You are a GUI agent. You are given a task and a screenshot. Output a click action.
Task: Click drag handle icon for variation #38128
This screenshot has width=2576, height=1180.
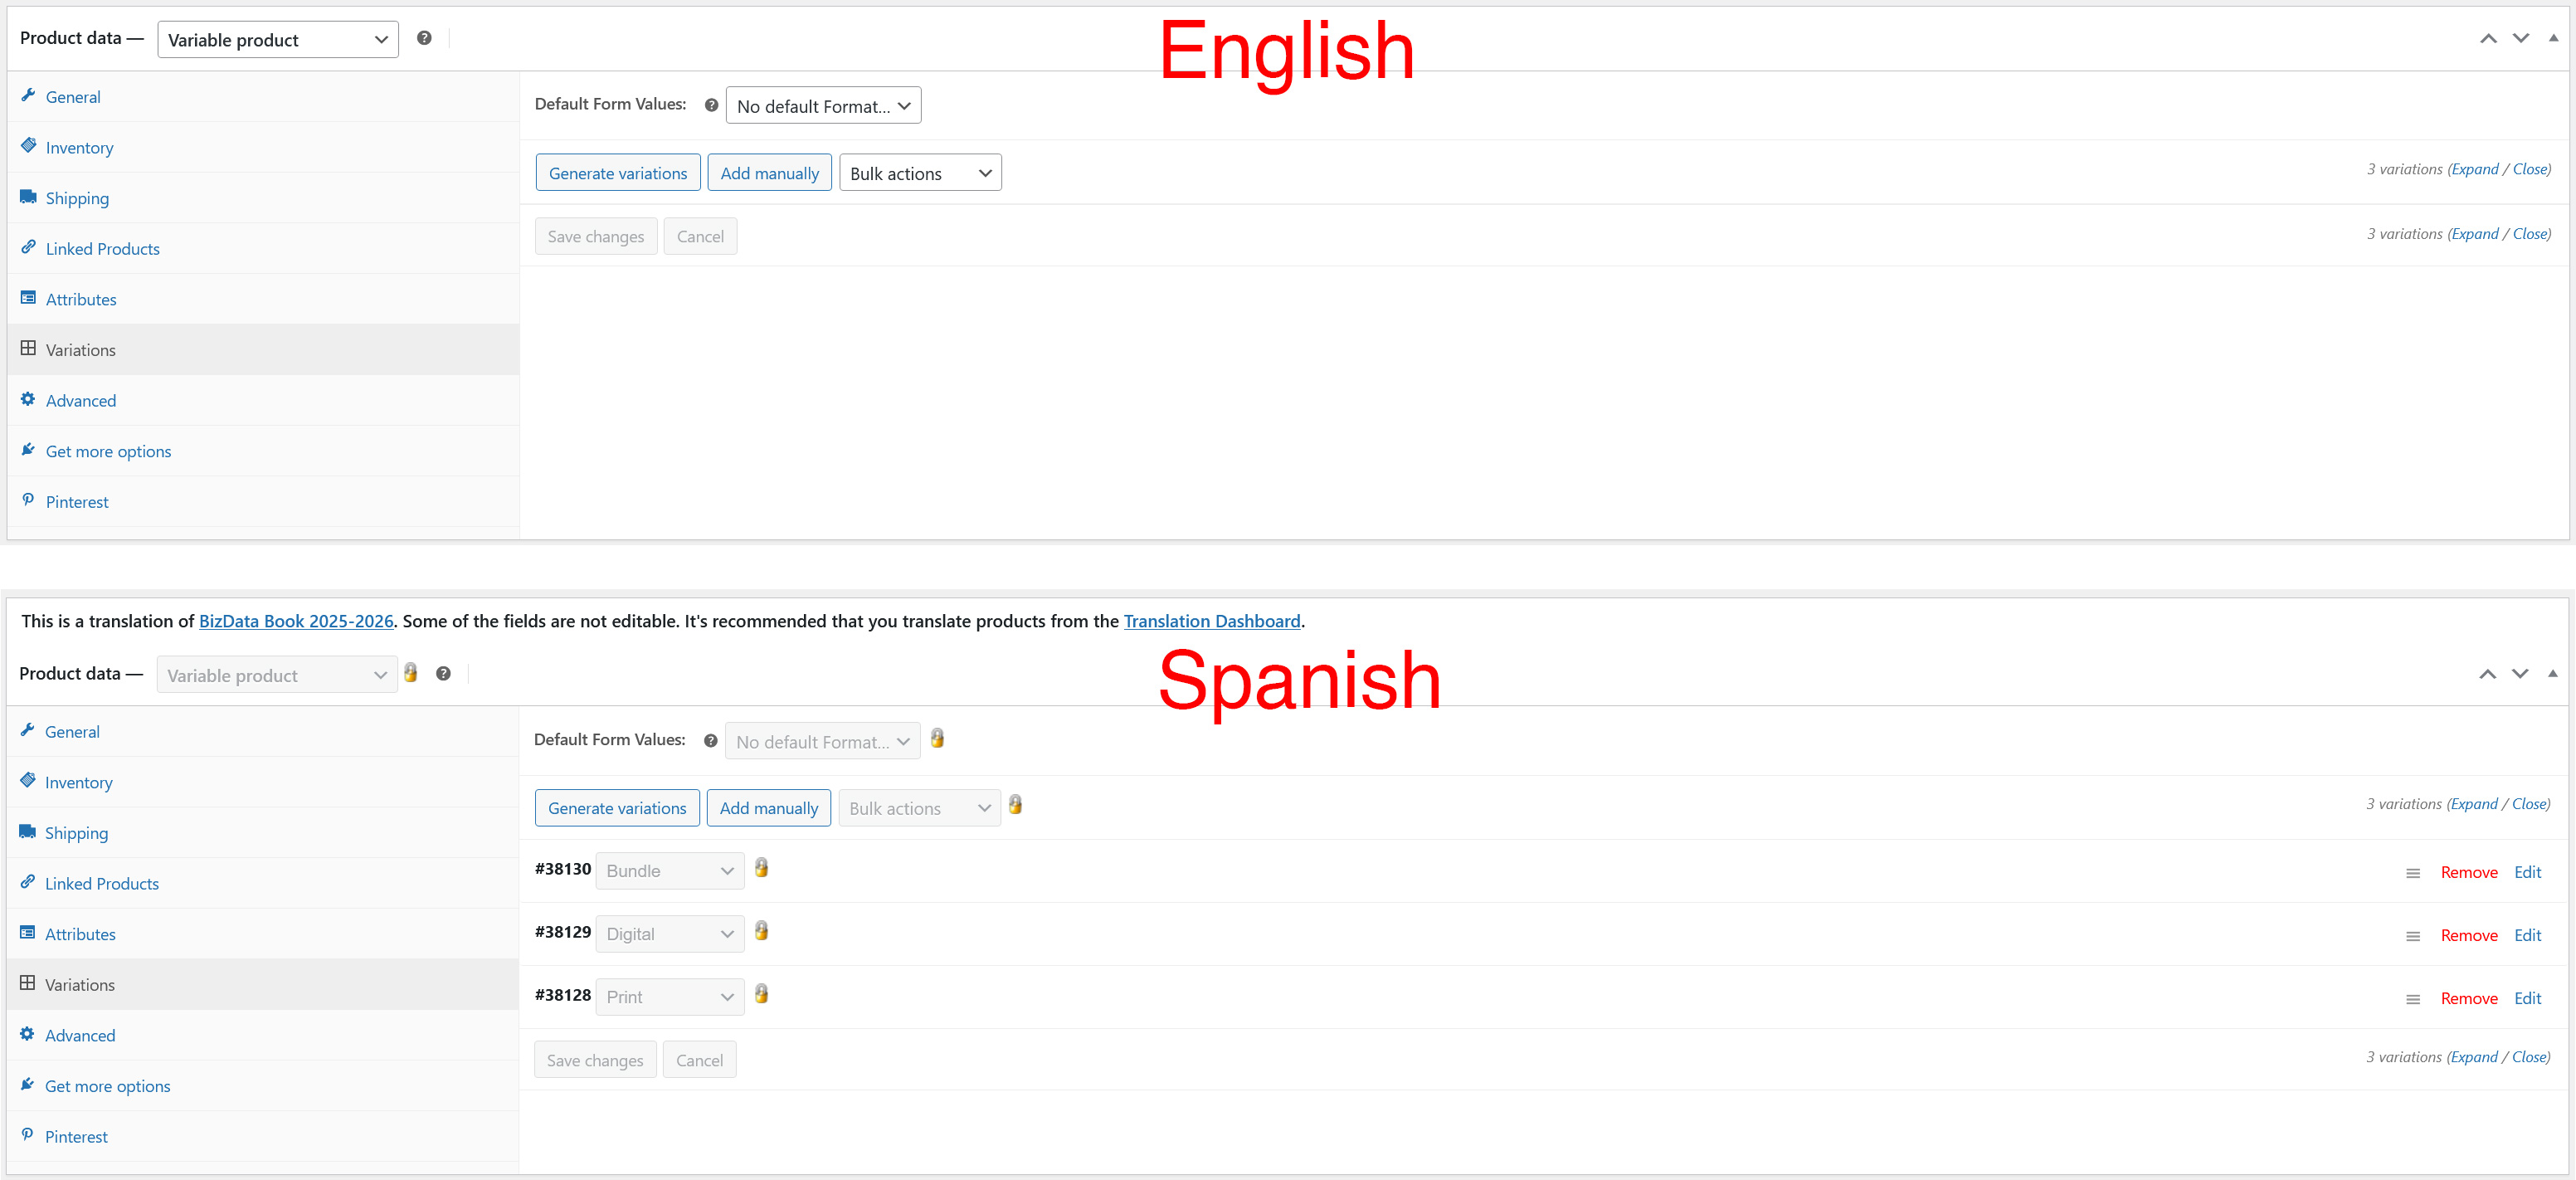tap(2412, 999)
